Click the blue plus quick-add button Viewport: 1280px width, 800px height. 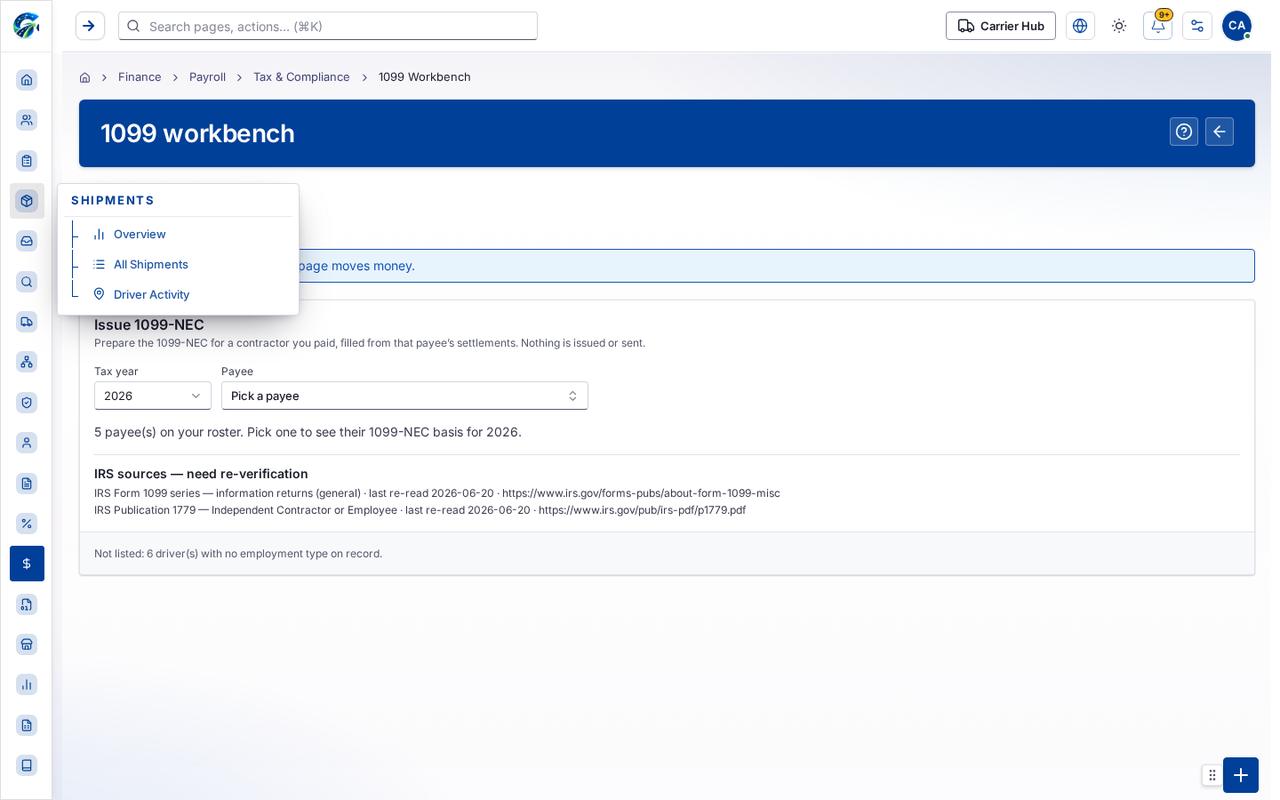click(x=1241, y=775)
